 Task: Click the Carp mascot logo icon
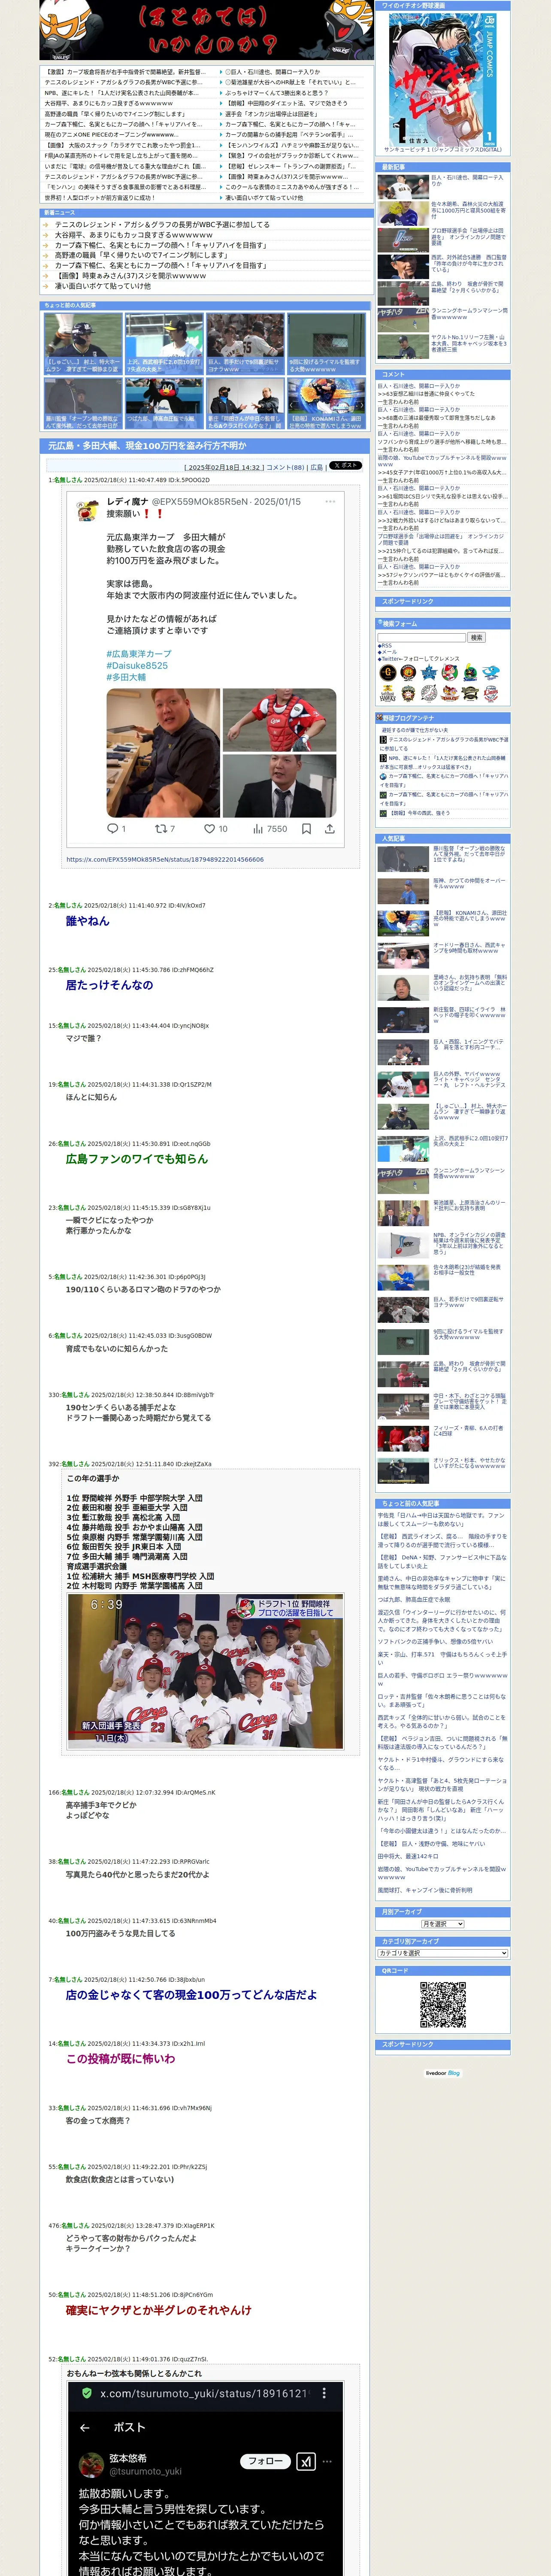(450, 673)
